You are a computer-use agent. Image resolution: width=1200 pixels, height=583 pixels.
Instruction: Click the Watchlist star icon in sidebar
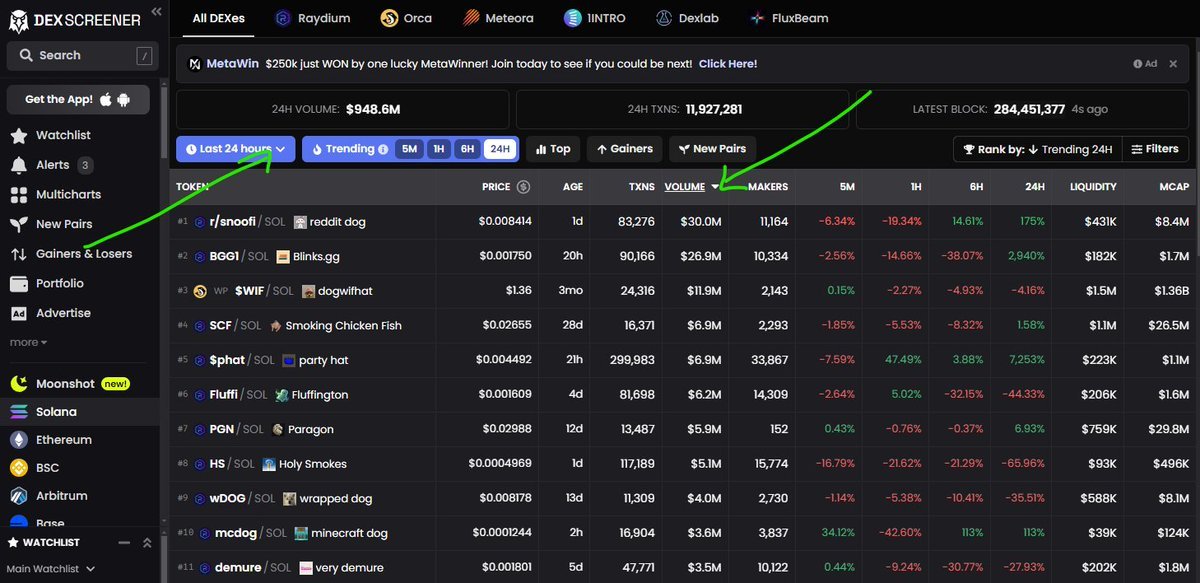click(x=18, y=135)
